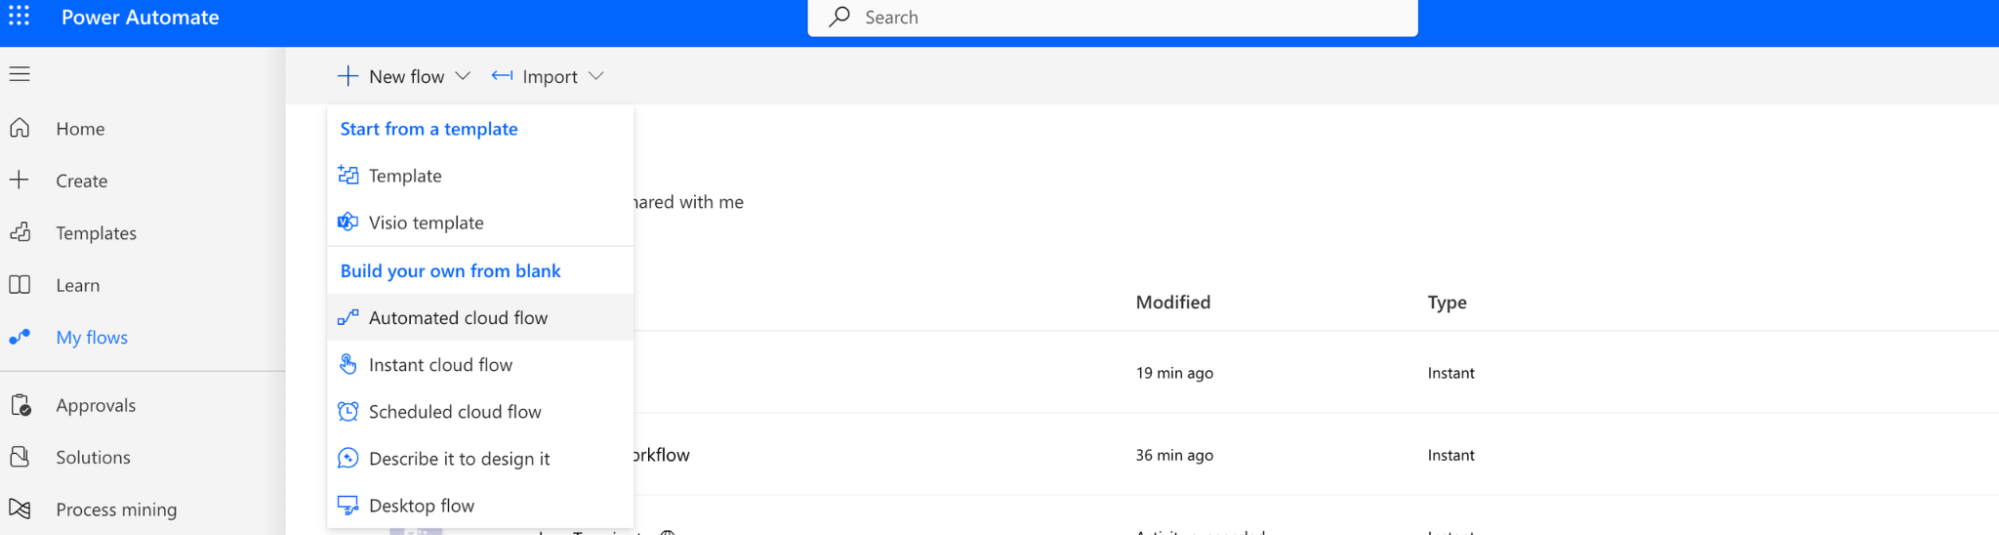The image size is (1999, 535).
Task: Focus the Search input field
Action: 1112,17
